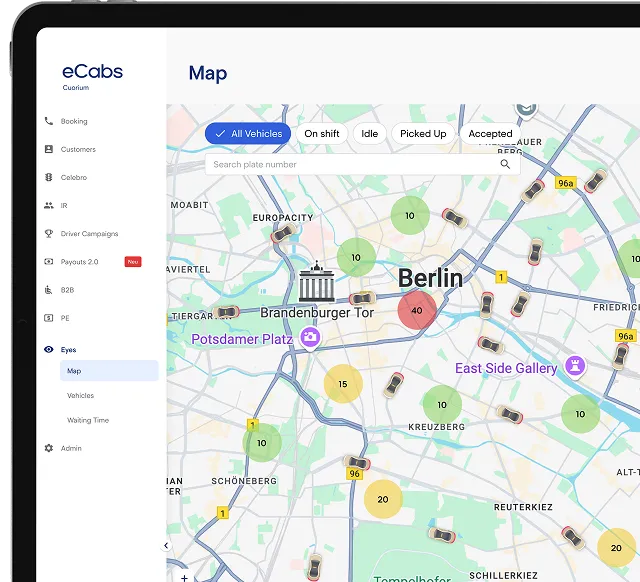Click the yellow cluster 20 below route 96
This screenshot has height=582, width=640.
pos(383,499)
